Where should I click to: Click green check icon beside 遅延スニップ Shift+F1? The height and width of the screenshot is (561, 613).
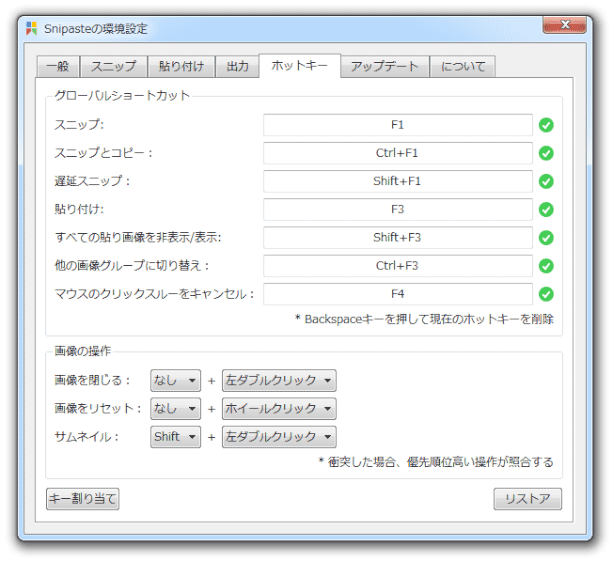[x=546, y=181]
